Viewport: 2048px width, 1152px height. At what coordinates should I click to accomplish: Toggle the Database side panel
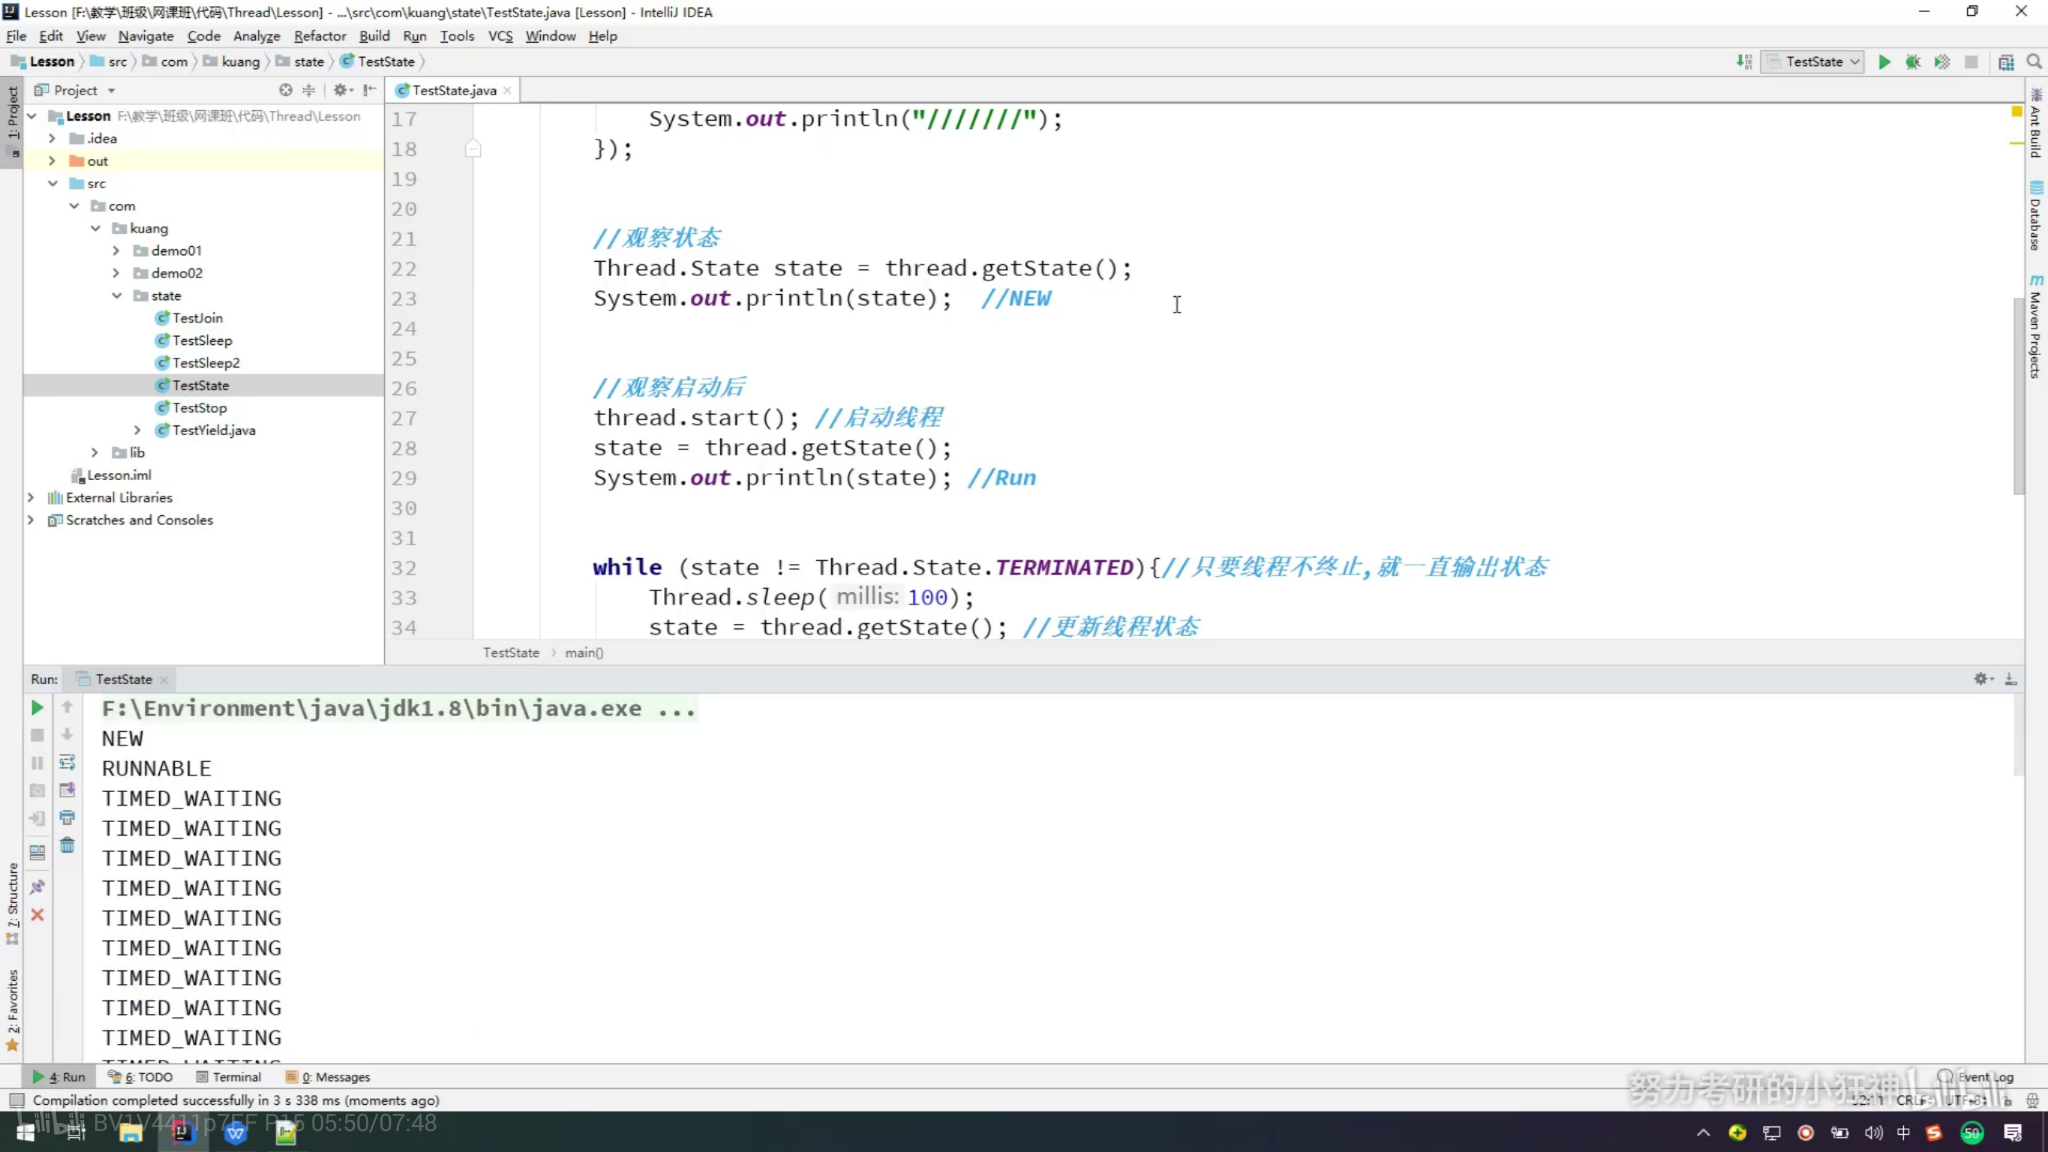[2036, 216]
